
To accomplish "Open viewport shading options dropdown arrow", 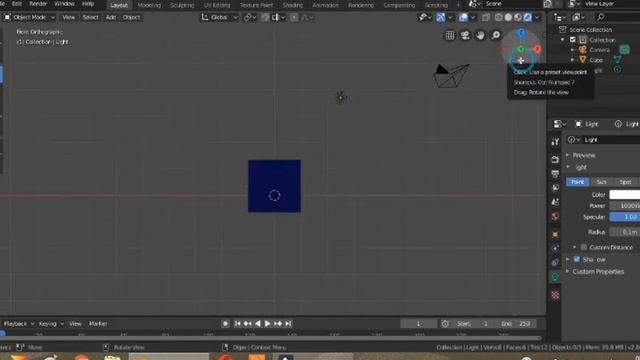I will tap(537, 17).
